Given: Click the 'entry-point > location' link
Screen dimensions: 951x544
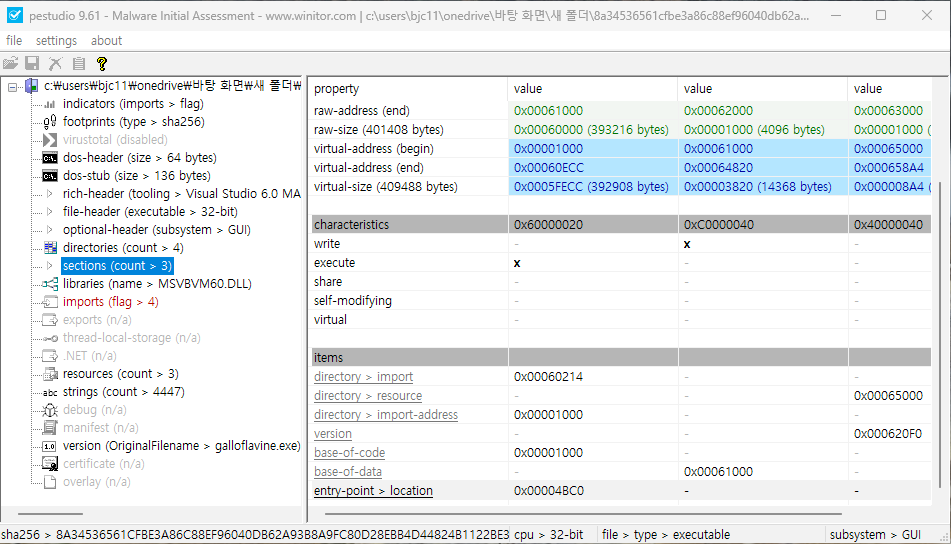Looking at the screenshot, I should click(373, 491).
